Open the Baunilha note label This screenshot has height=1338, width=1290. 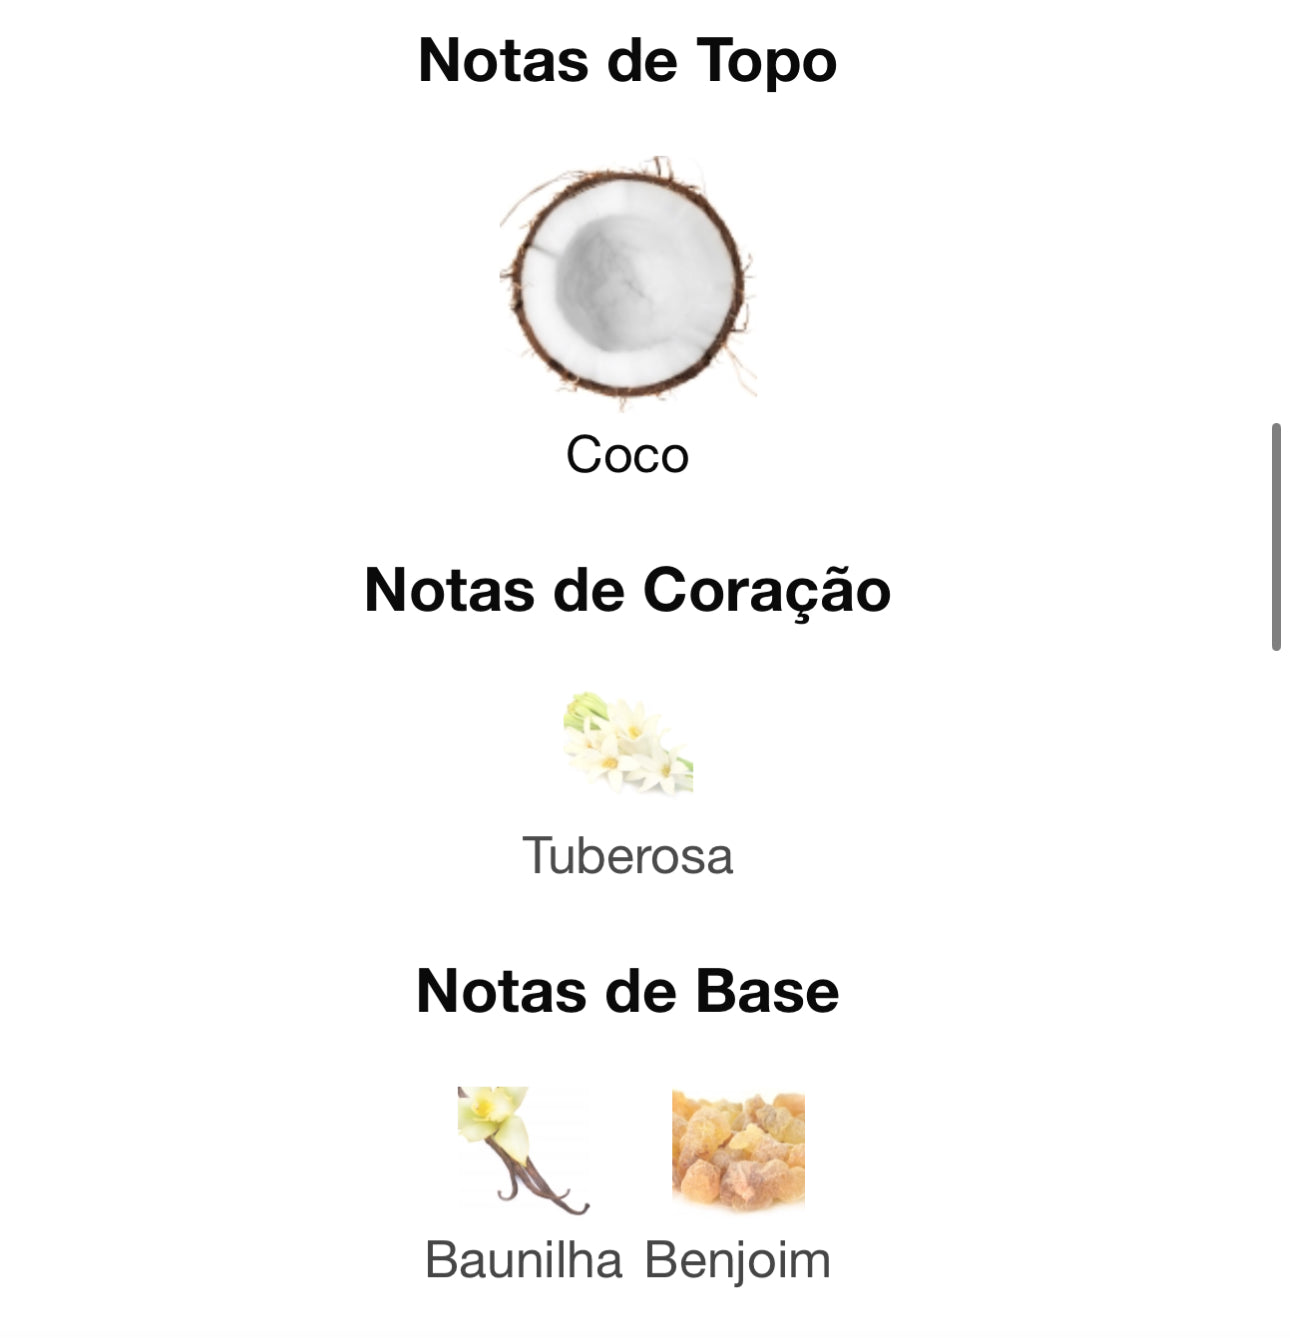tap(523, 1259)
